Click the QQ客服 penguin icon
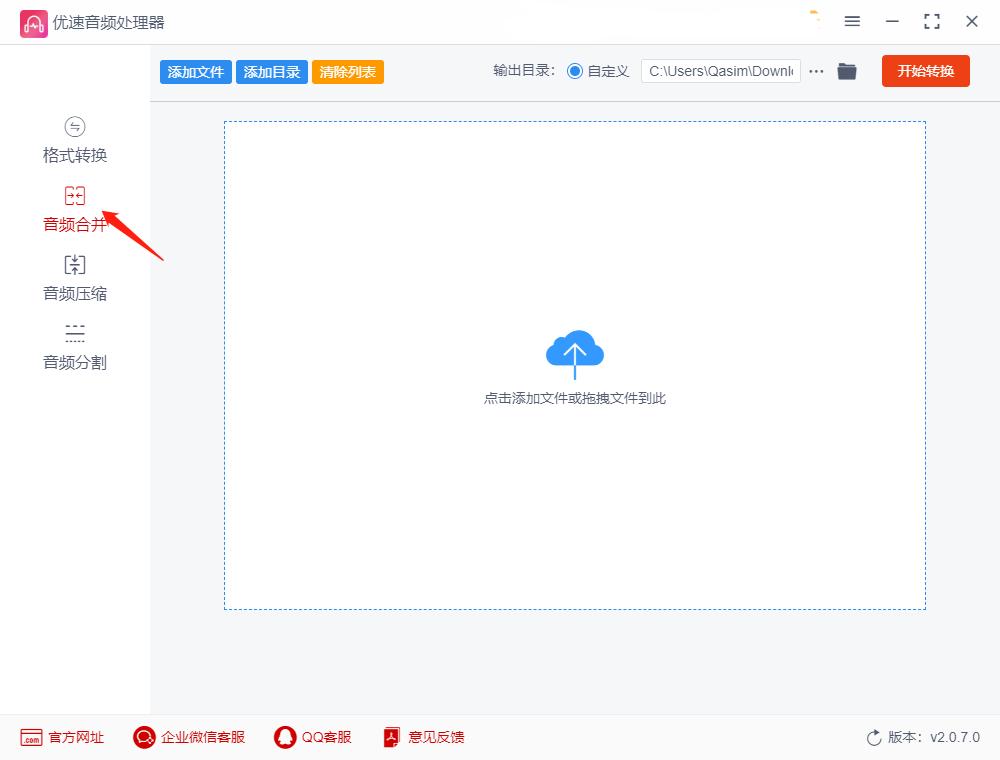This screenshot has width=1000, height=760. [284, 738]
